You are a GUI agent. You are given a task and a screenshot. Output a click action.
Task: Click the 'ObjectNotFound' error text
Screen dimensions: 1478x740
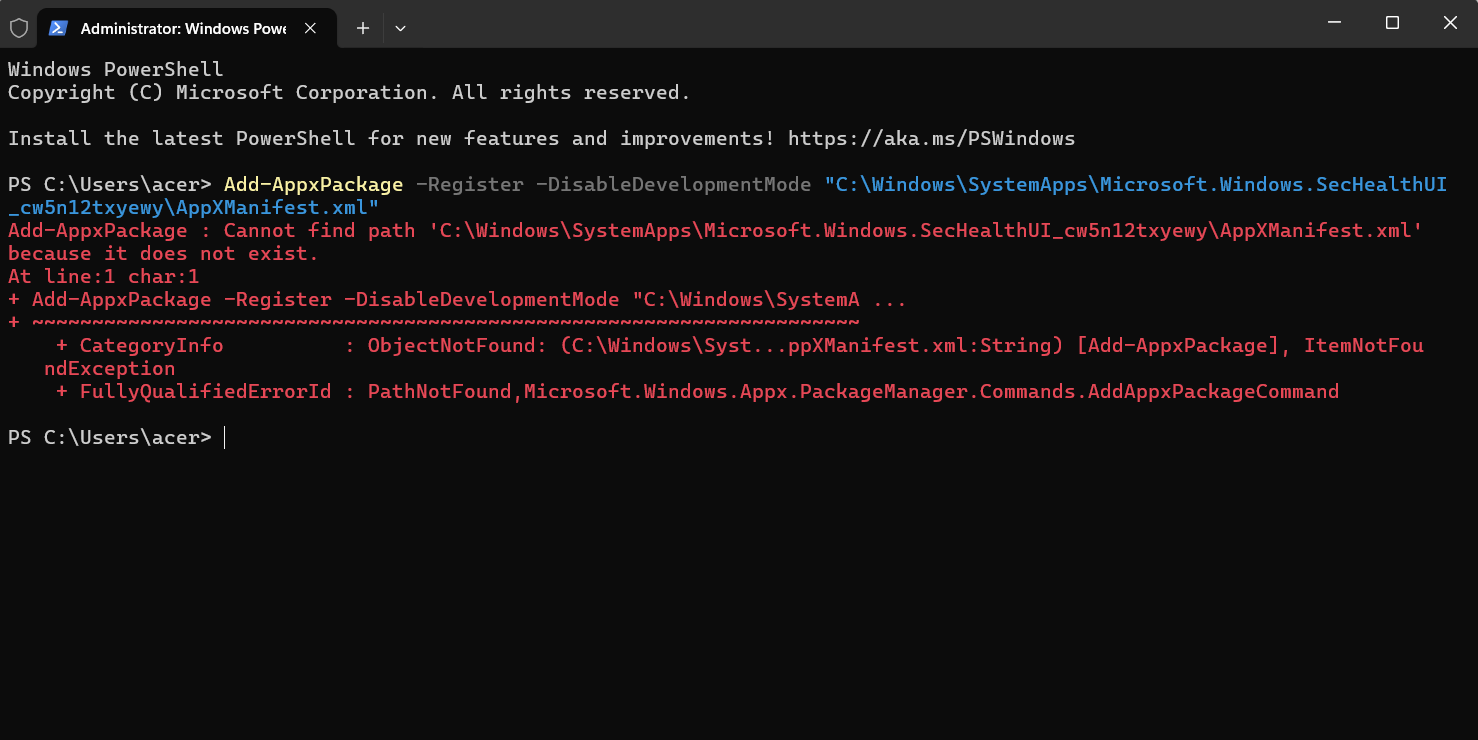[x=451, y=345]
